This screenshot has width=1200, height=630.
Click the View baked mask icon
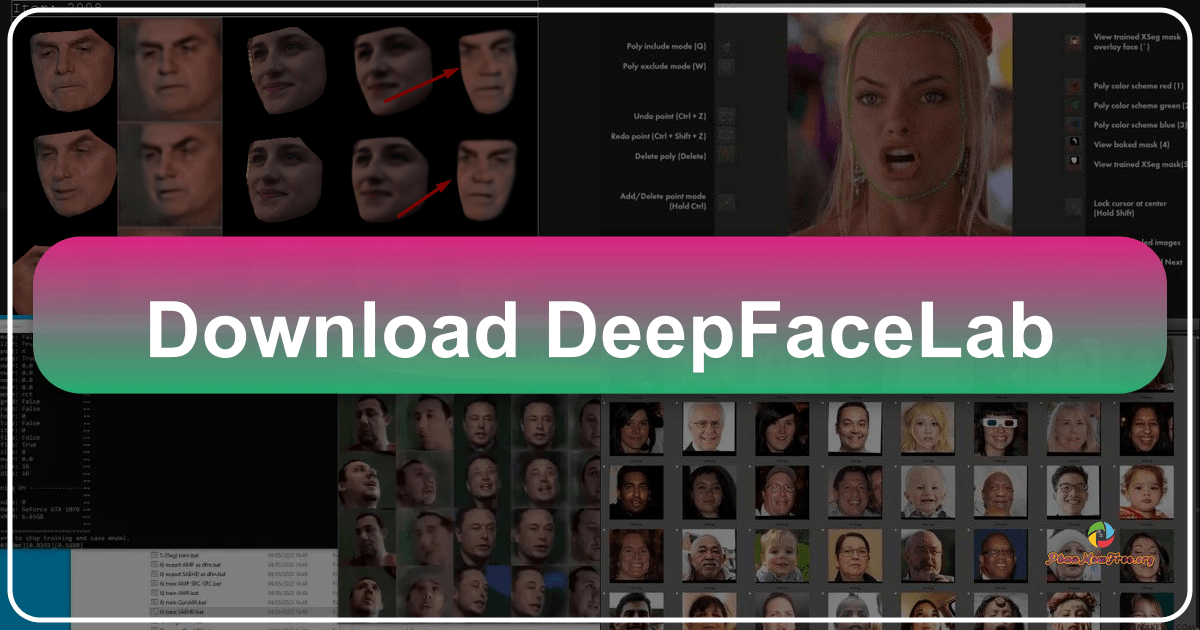click(1072, 142)
